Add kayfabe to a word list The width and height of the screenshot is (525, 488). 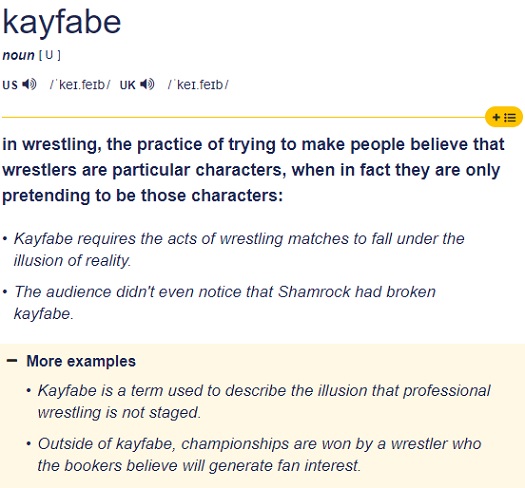click(x=504, y=117)
